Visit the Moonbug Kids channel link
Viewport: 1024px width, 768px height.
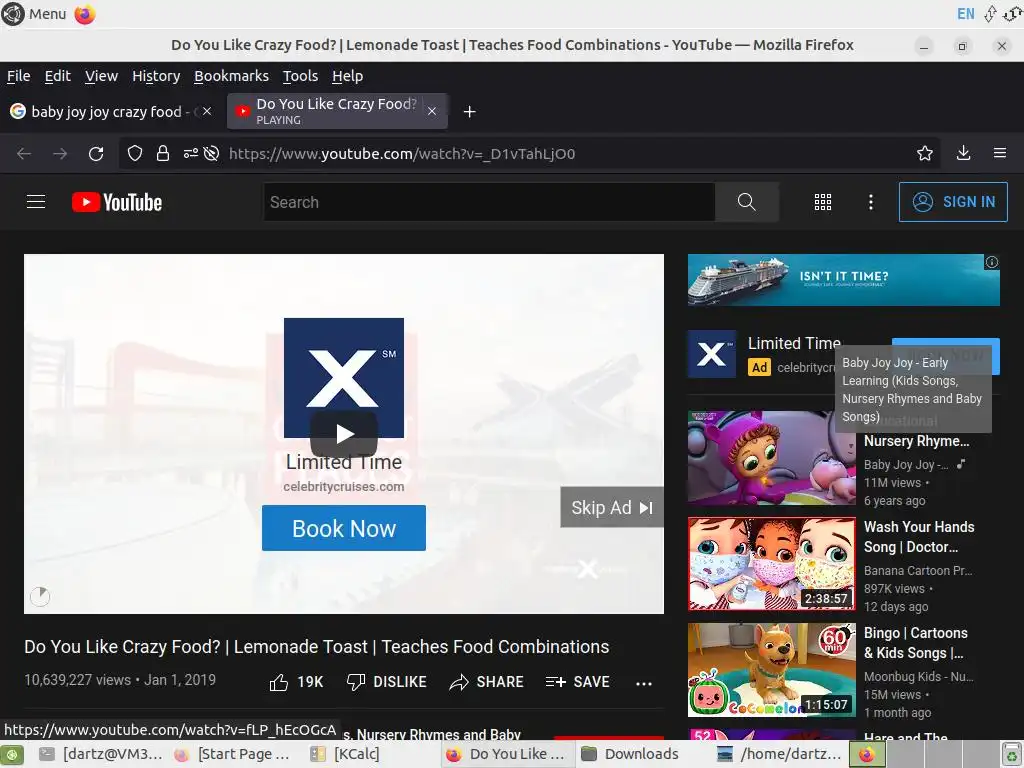tap(918, 677)
